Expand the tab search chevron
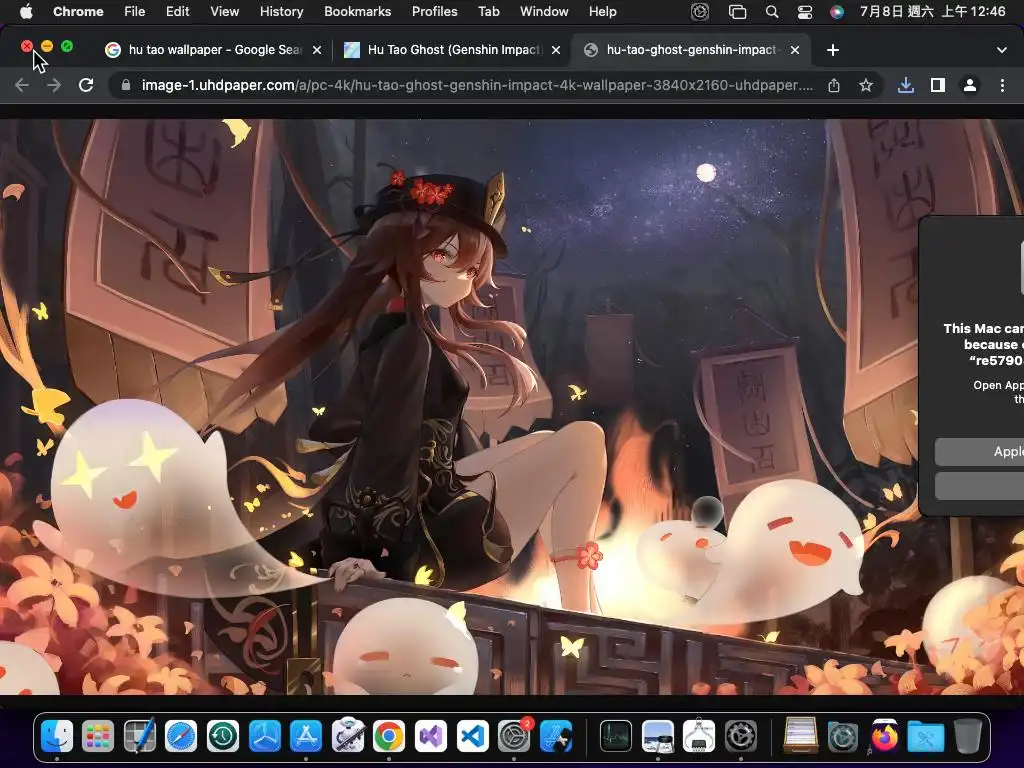Viewport: 1024px width, 768px height. 1002,50
